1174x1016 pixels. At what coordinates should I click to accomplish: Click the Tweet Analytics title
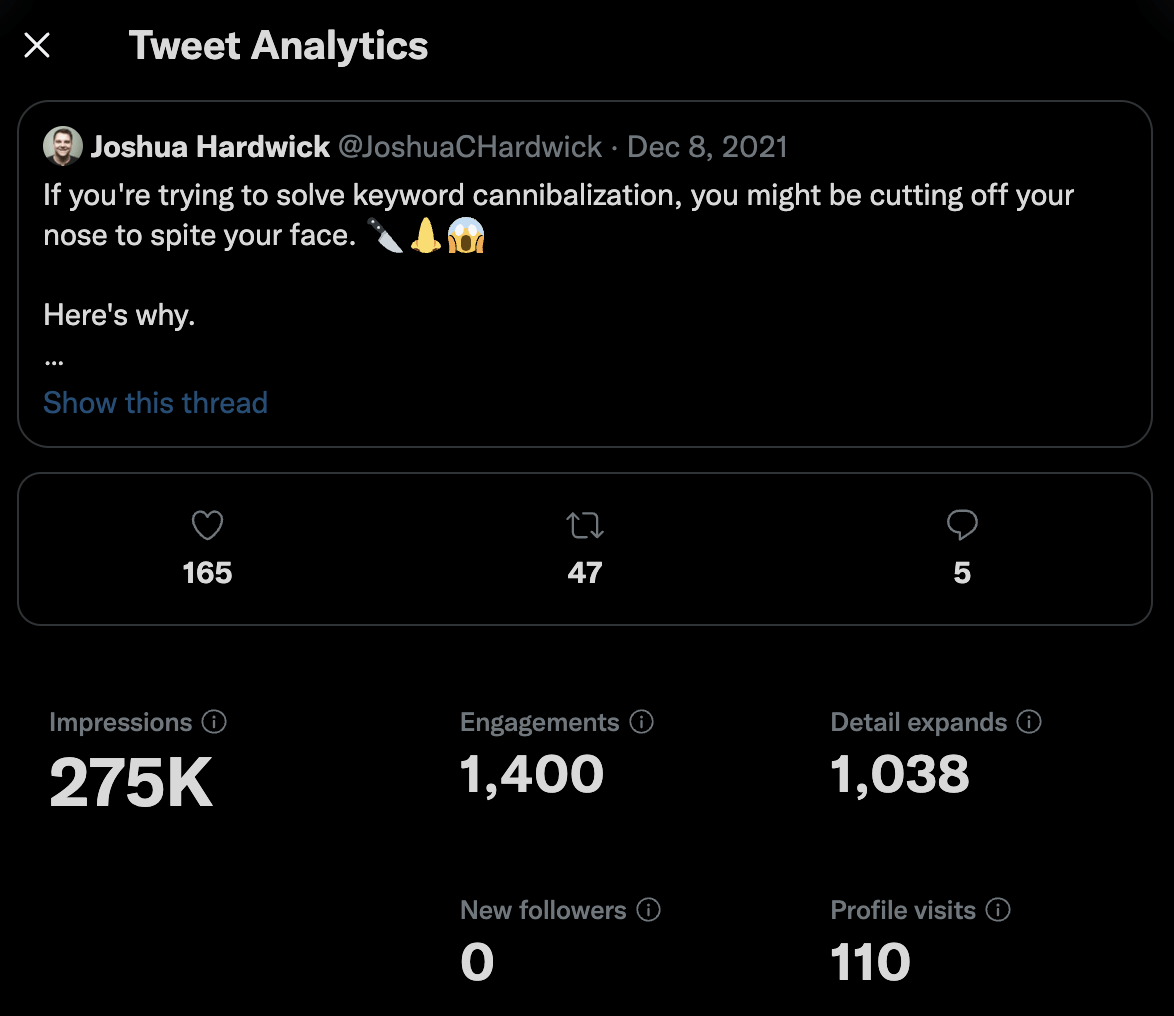point(278,45)
